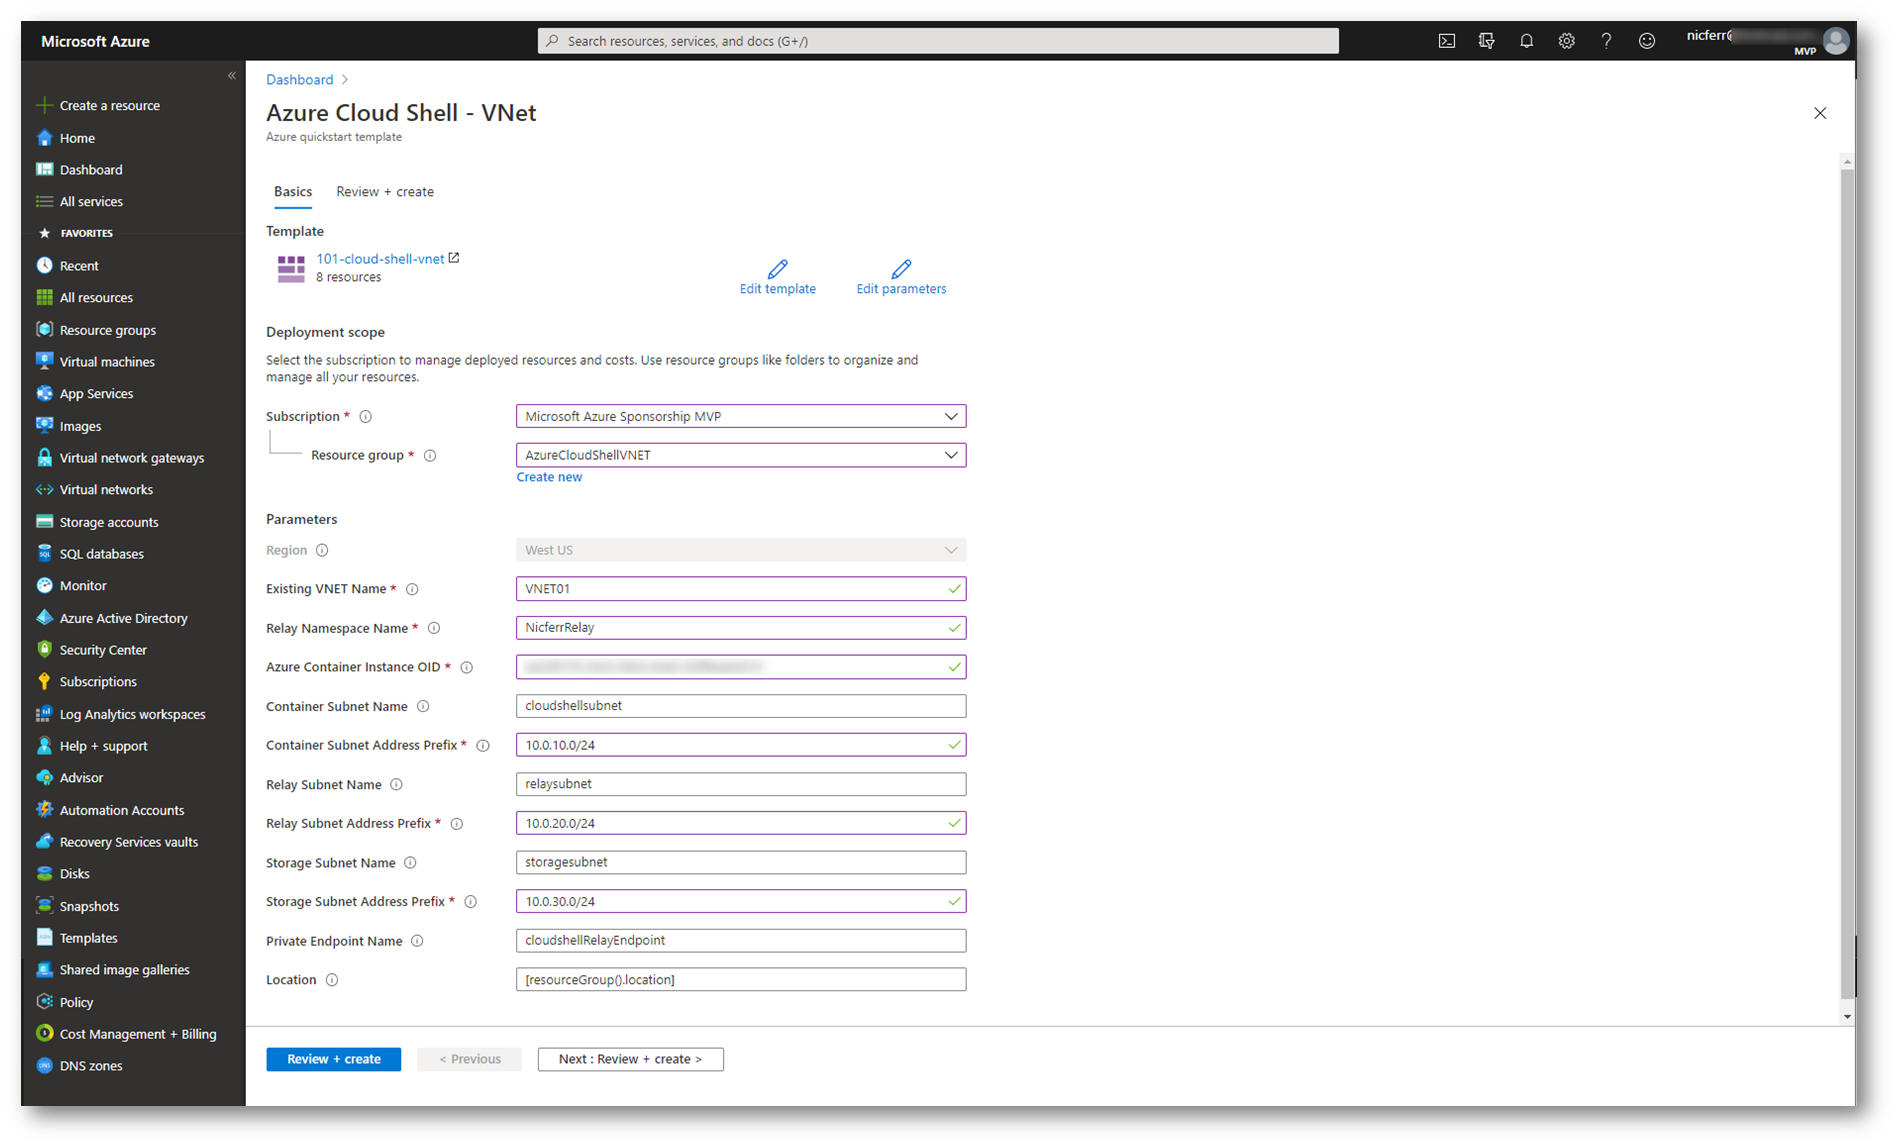Switch to the Review + create tab
This screenshot has width=1899, height=1148.
click(x=385, y=192)
